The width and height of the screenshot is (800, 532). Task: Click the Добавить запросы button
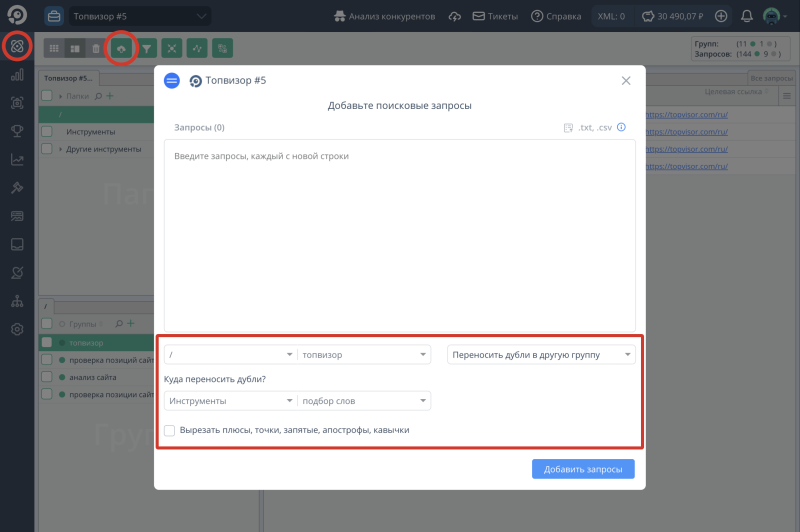(583, 469)
